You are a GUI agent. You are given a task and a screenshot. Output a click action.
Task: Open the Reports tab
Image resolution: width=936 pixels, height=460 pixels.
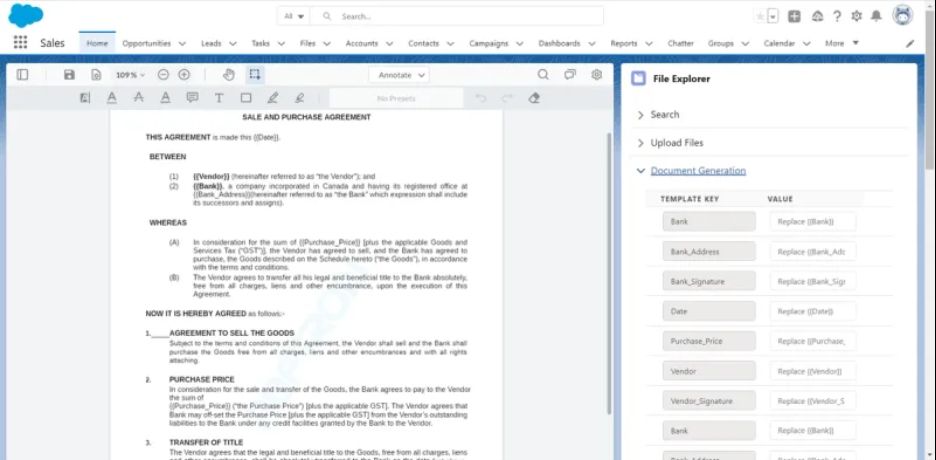click(623, 44)
